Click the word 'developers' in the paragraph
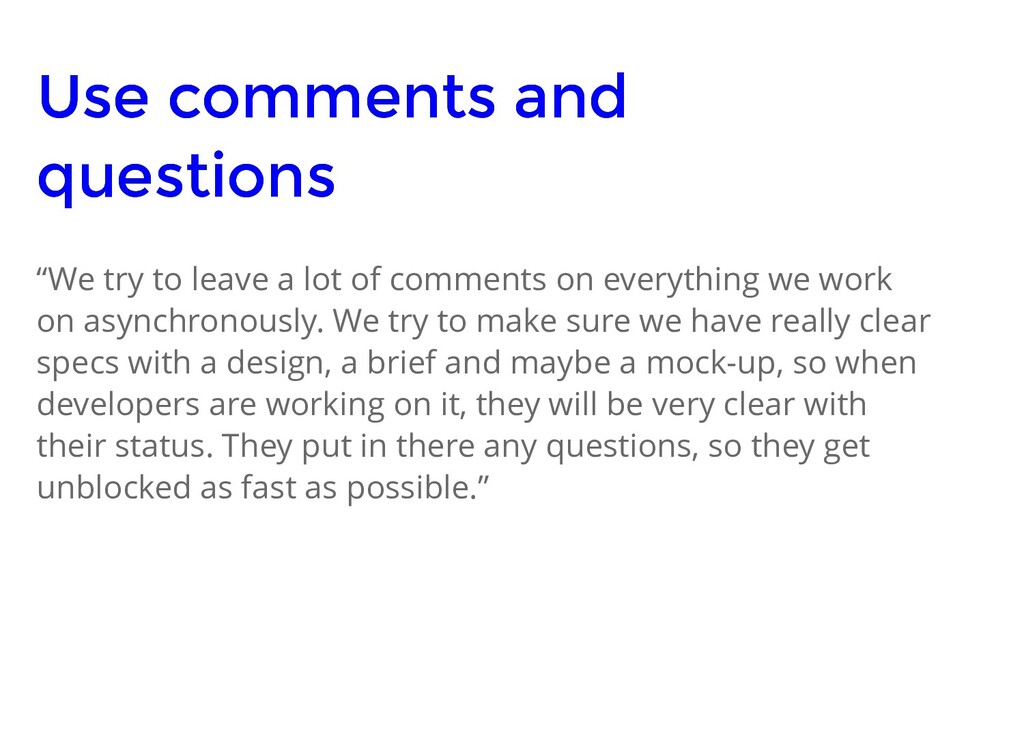The height and width of the screenshot is (747, 1024). (118, 405)
